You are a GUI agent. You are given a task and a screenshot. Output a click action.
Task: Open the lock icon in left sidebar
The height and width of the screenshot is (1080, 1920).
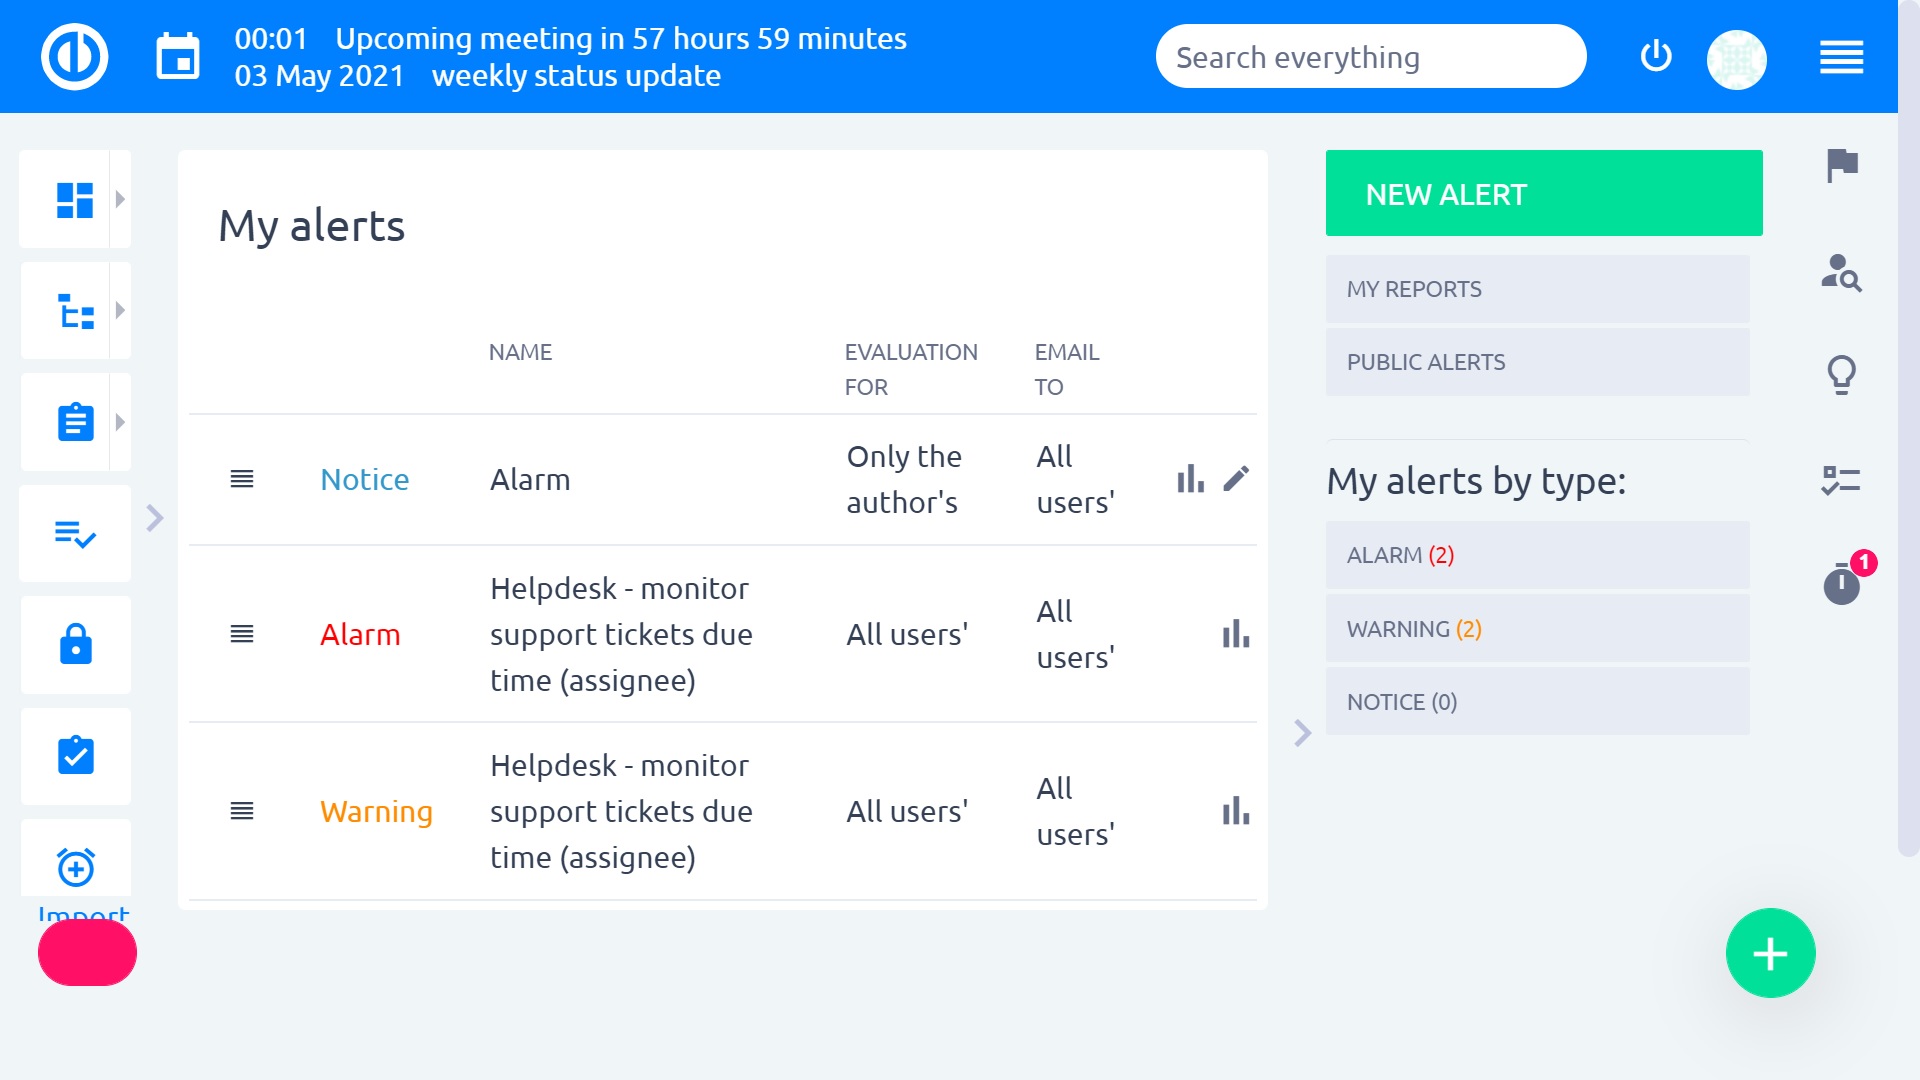[76, 645]
